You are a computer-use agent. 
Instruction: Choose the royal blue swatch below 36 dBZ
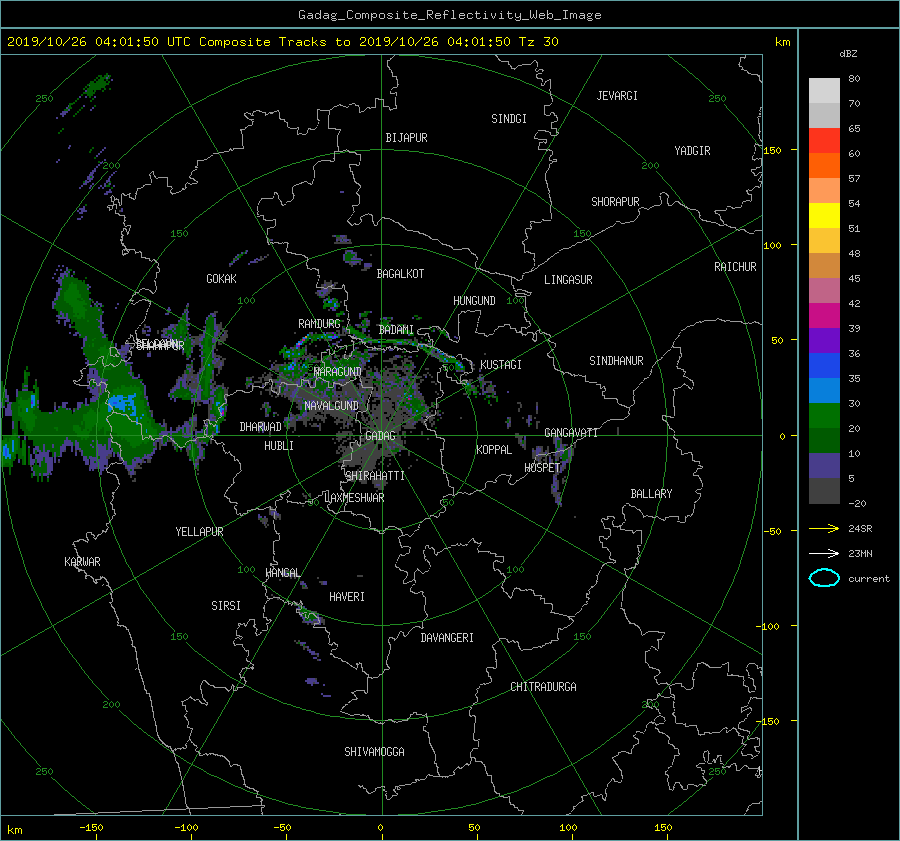[824, 365]
